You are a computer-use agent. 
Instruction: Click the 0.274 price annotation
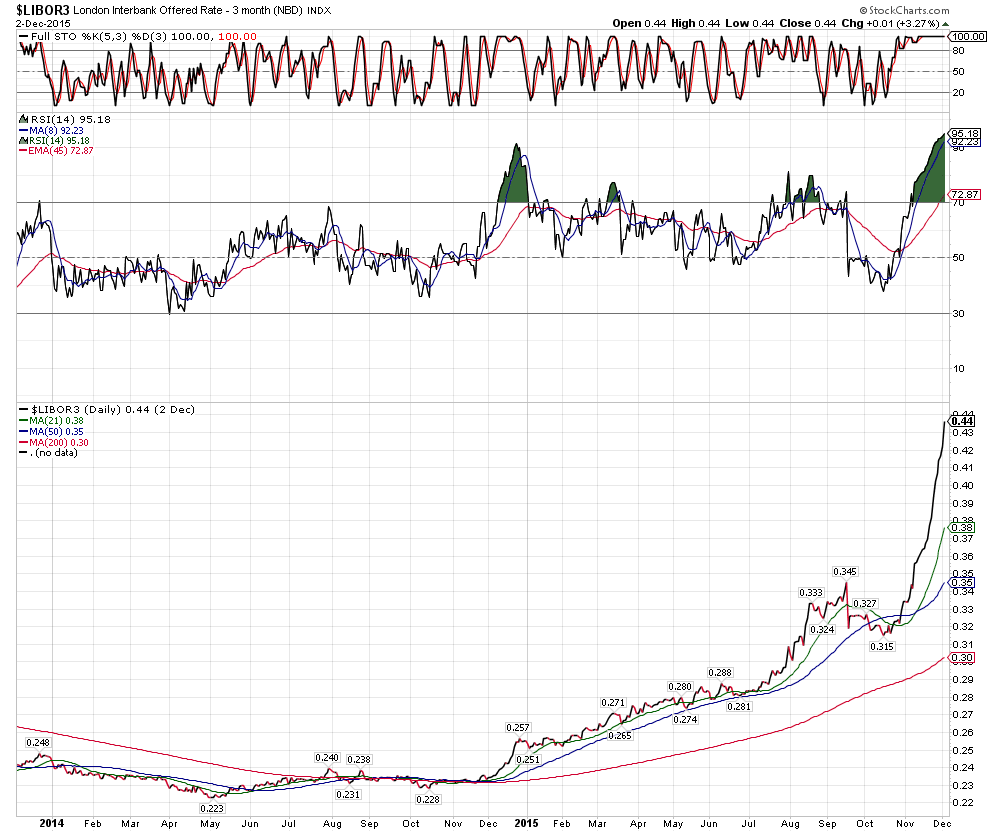(x=685, y=720)
